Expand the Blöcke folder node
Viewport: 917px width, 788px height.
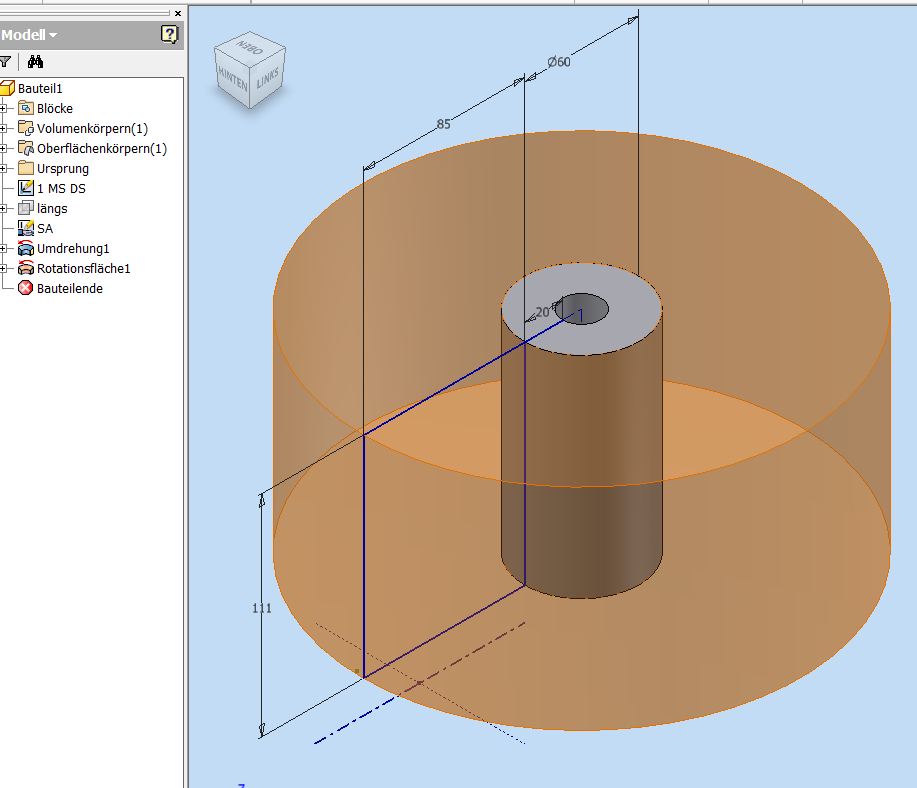pyautogui.click(x=5, y=108)
